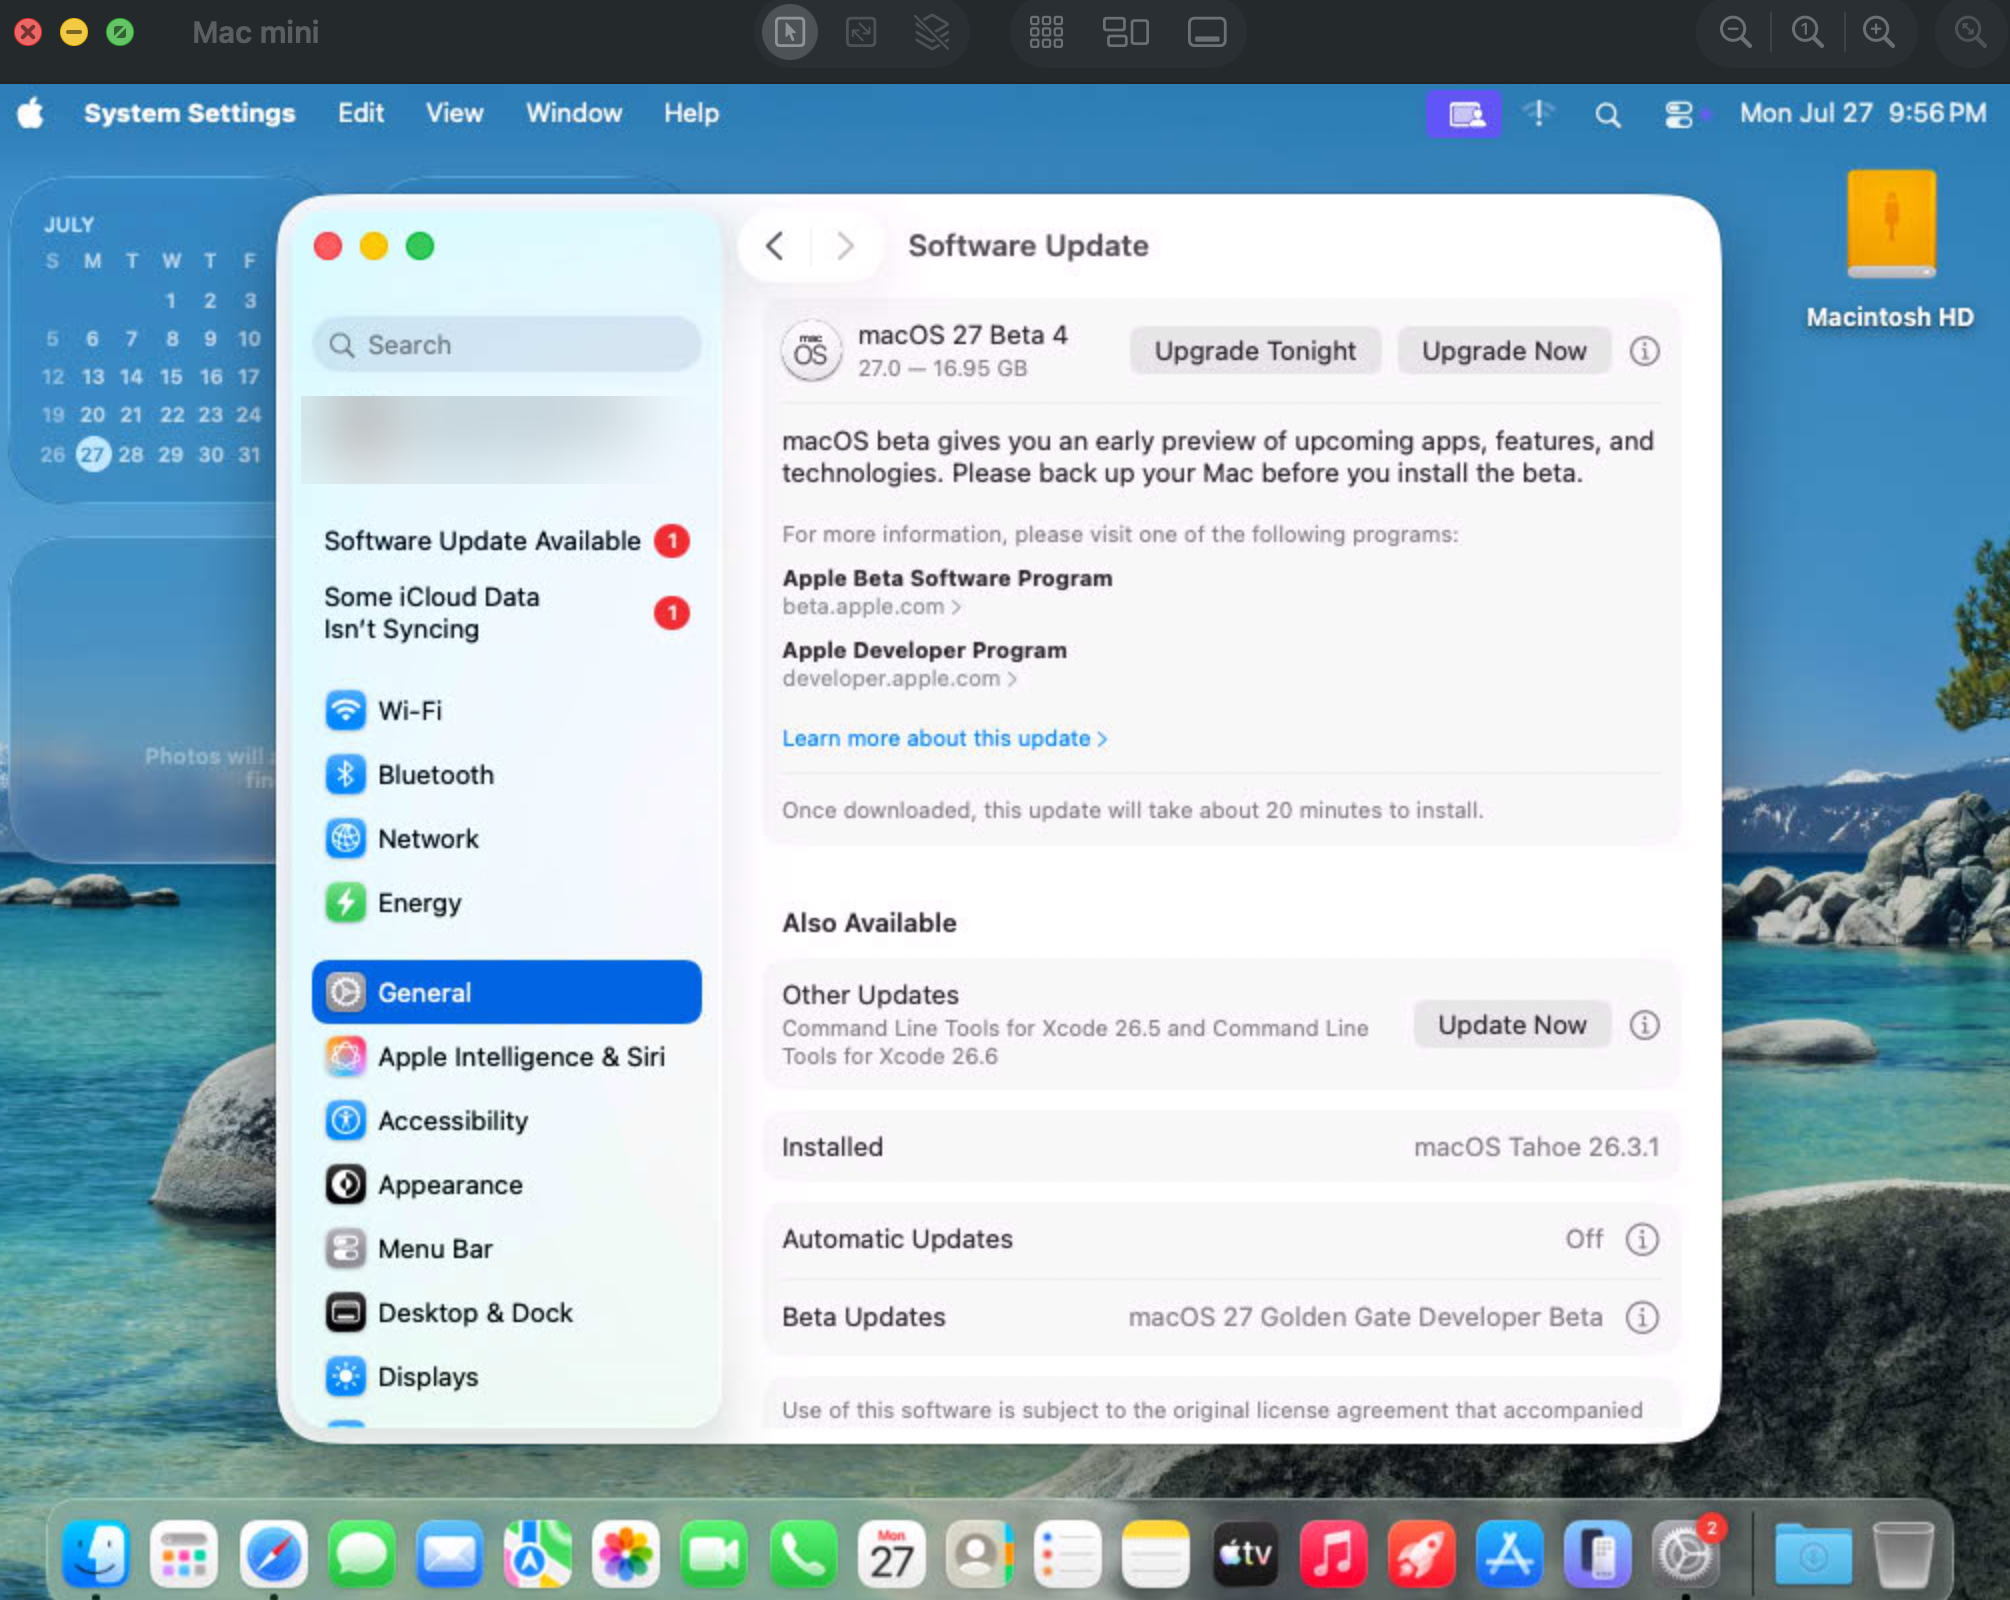The width and height of the screenshot is (2010, 1600).
Task: Open Trash from the Dock
Action: pos(1903,1554)
